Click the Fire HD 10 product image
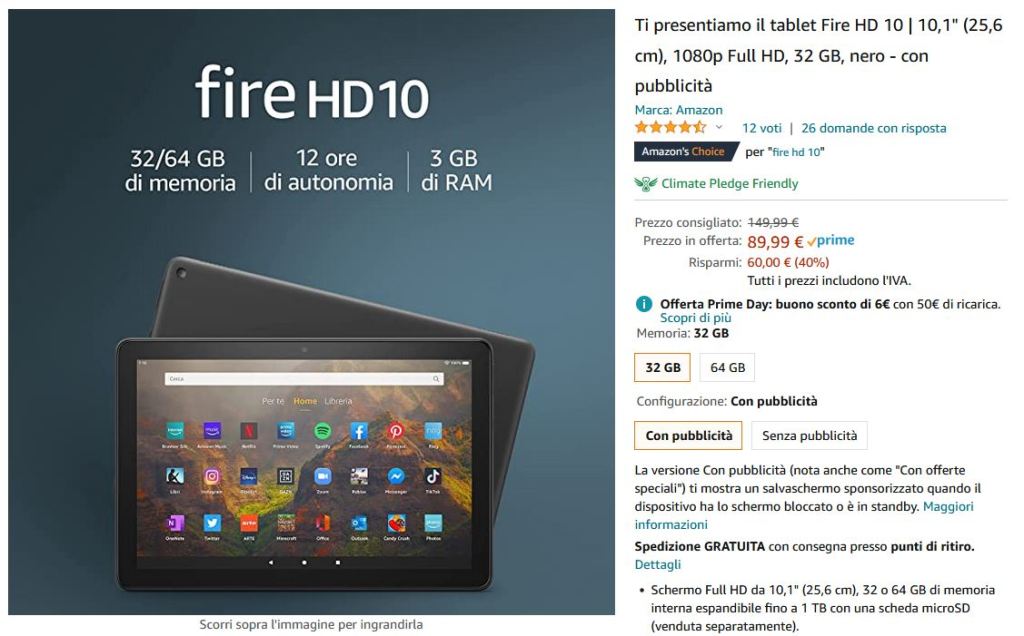Viewport: 1024px width, 636px height. click(x=312, y=311)
